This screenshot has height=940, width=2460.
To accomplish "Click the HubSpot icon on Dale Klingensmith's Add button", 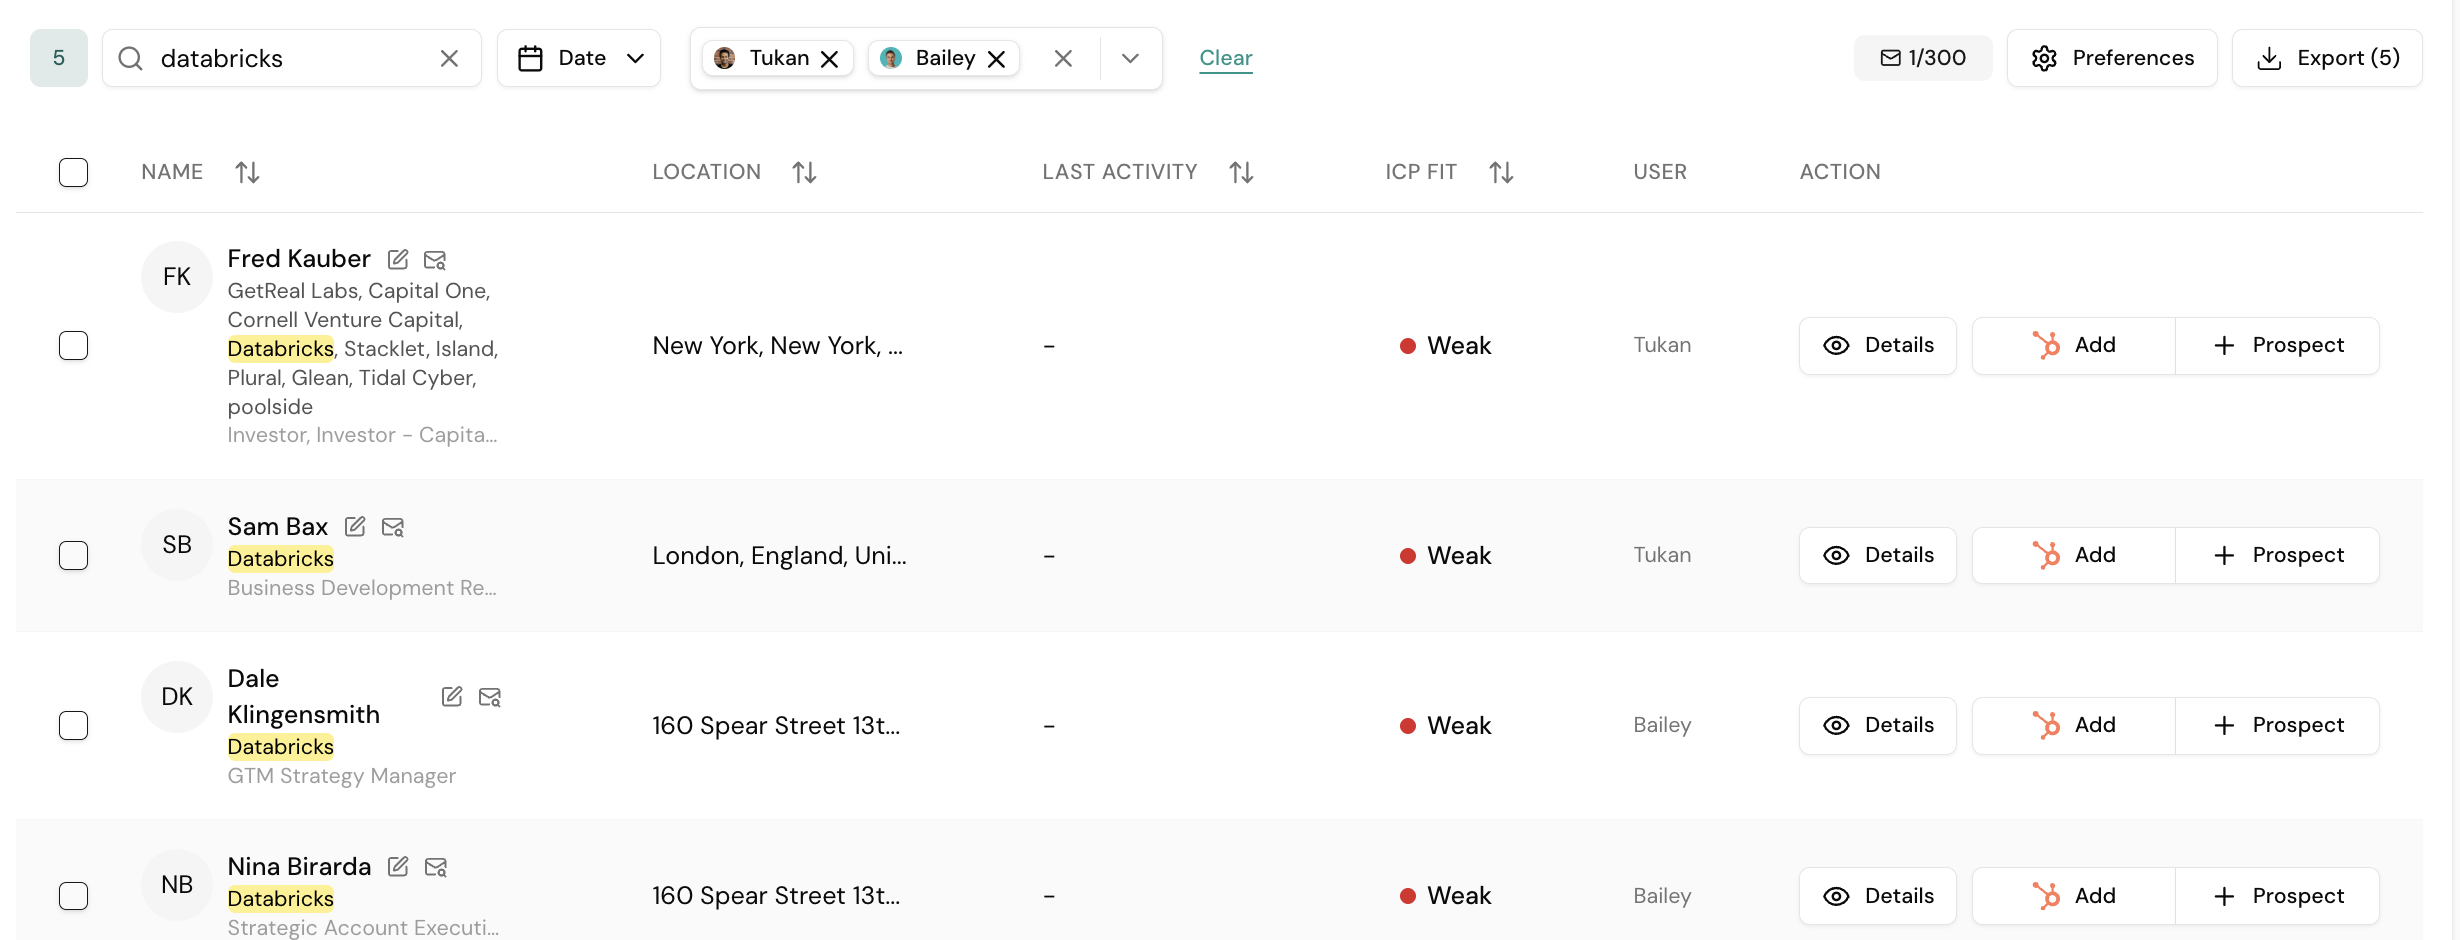I will pos(2048,725).
